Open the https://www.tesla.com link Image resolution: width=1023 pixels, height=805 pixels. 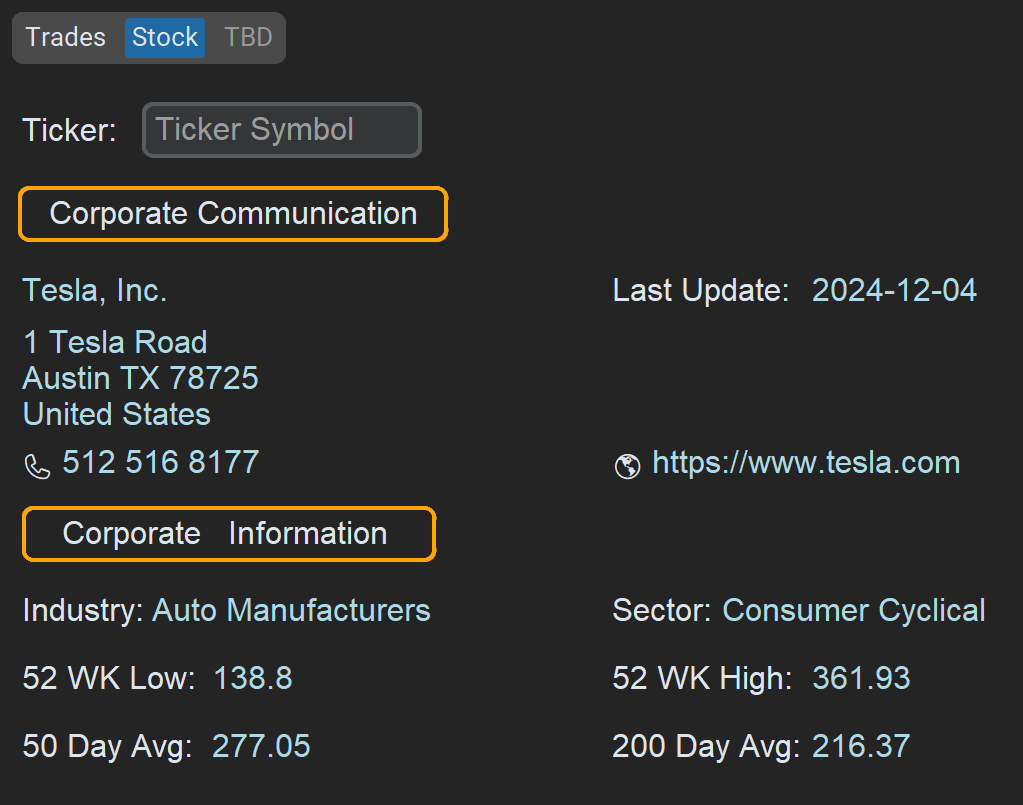point(805,463)
